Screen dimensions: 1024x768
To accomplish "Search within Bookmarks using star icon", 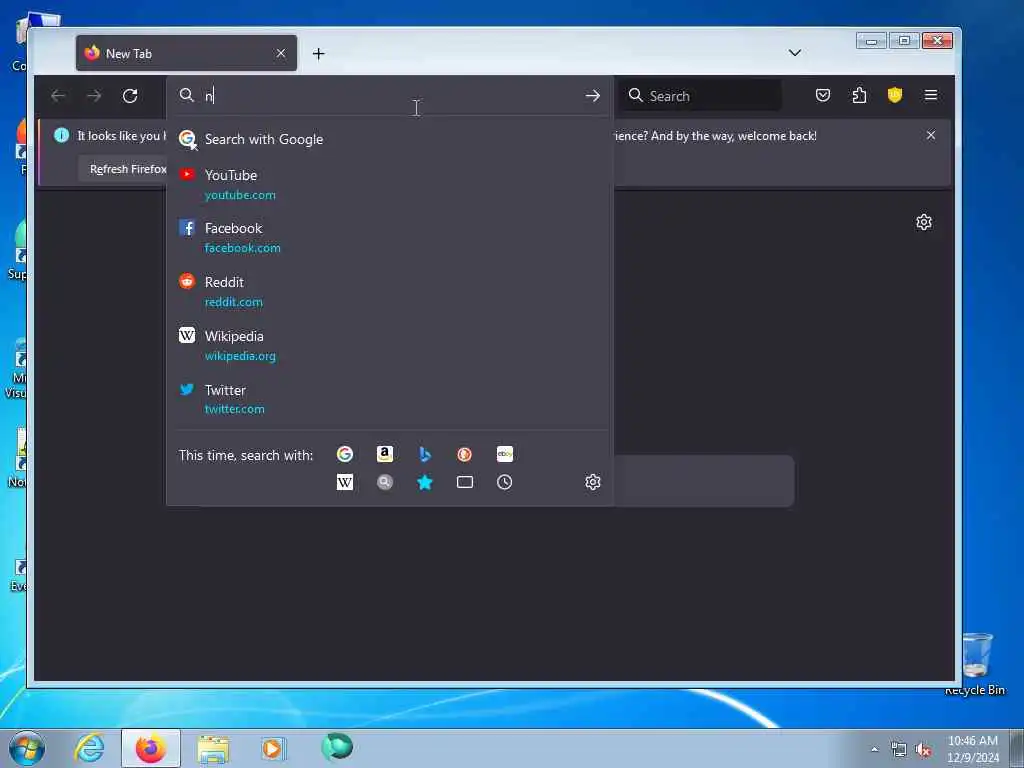I will tap(424, 482).
